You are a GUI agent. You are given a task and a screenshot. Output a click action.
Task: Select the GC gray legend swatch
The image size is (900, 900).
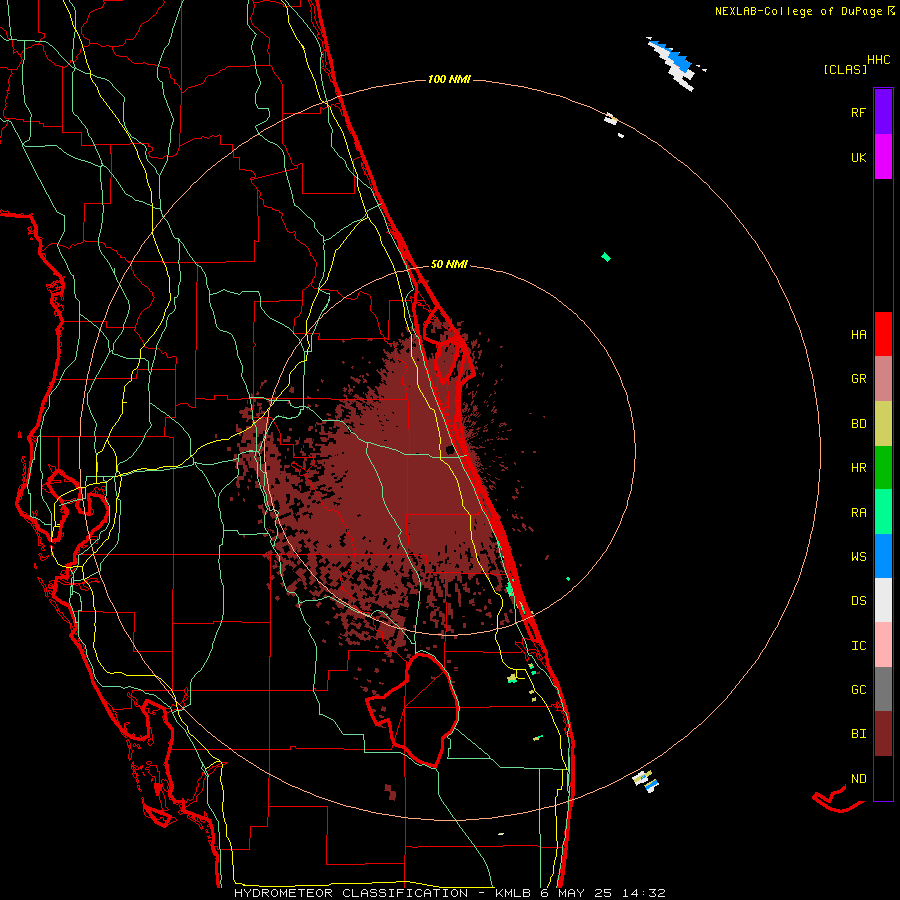[x=883, y=689]
